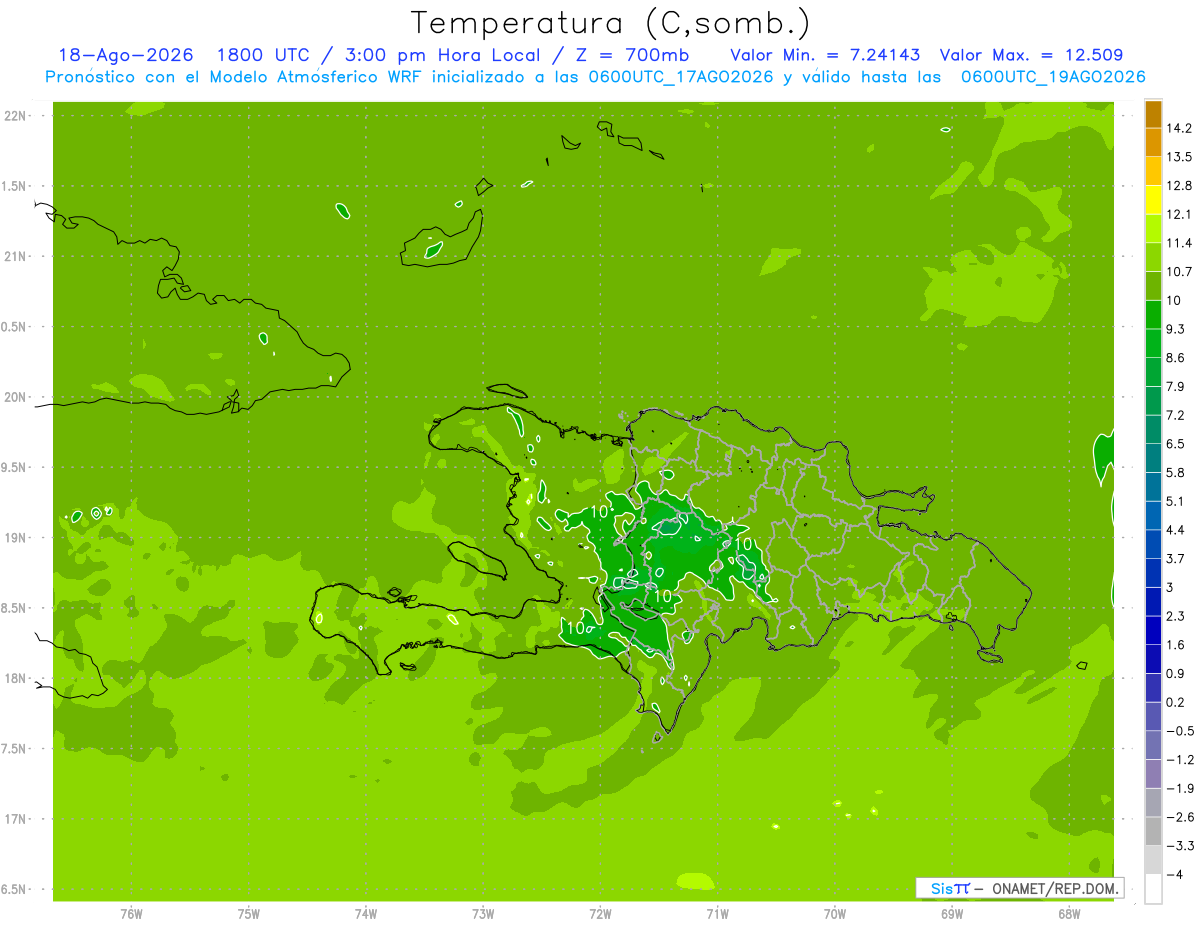Click the "21N" latitude label
The width and height of the screenshot is (1200, 927).
tap(15, 256)
